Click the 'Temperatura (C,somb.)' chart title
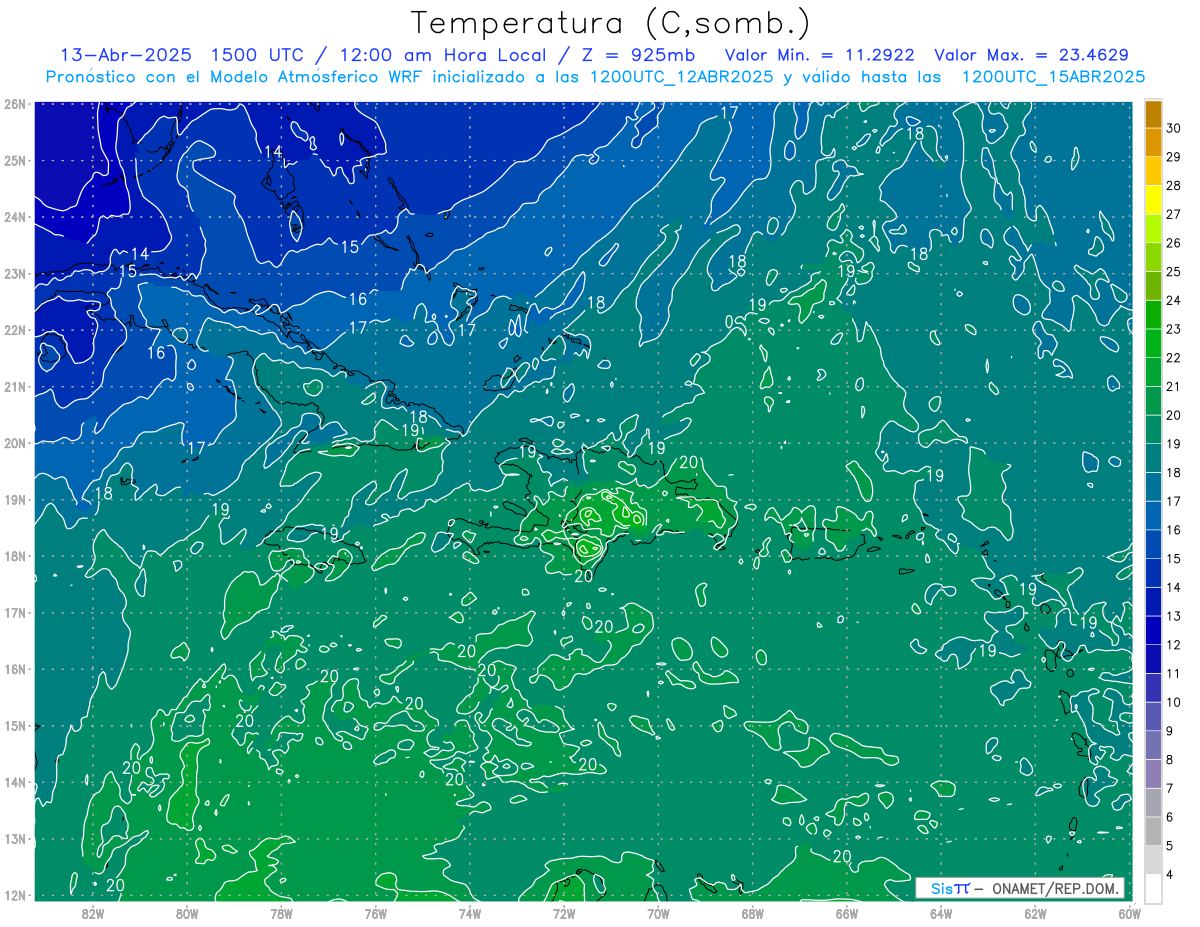Screen dimensions: 1200x927 610,23
